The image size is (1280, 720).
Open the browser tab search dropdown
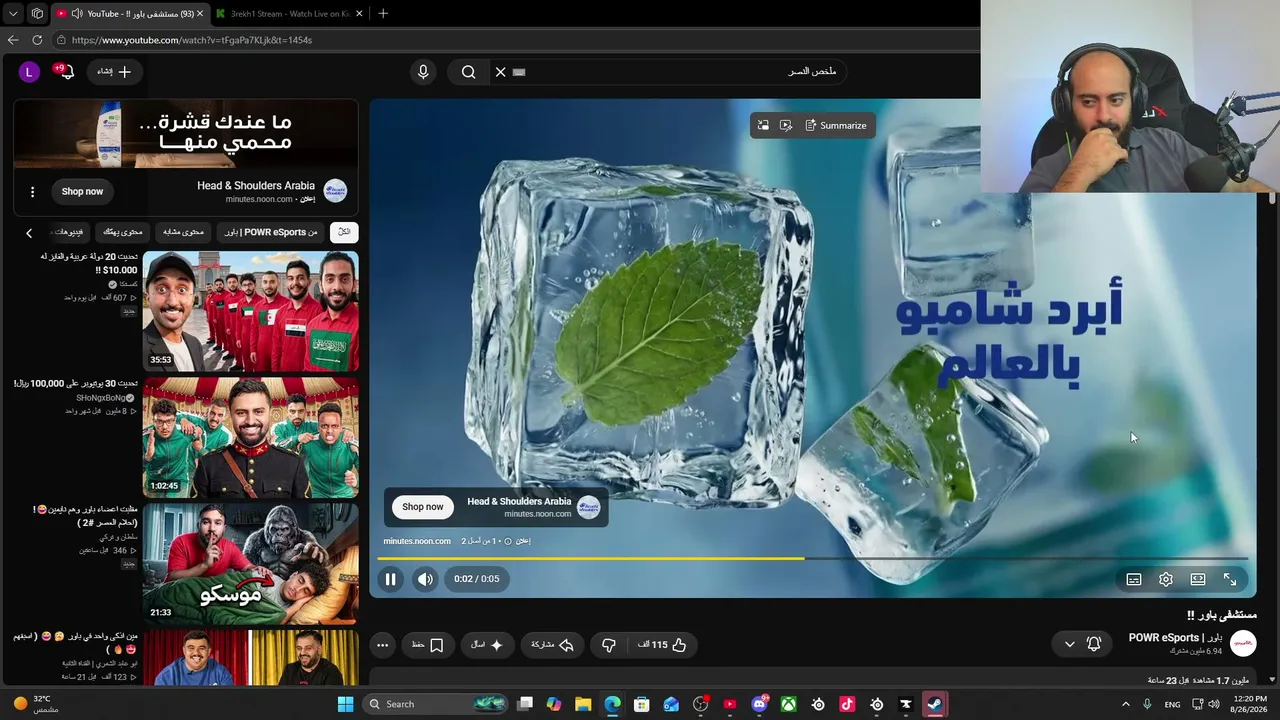[13, 13]
